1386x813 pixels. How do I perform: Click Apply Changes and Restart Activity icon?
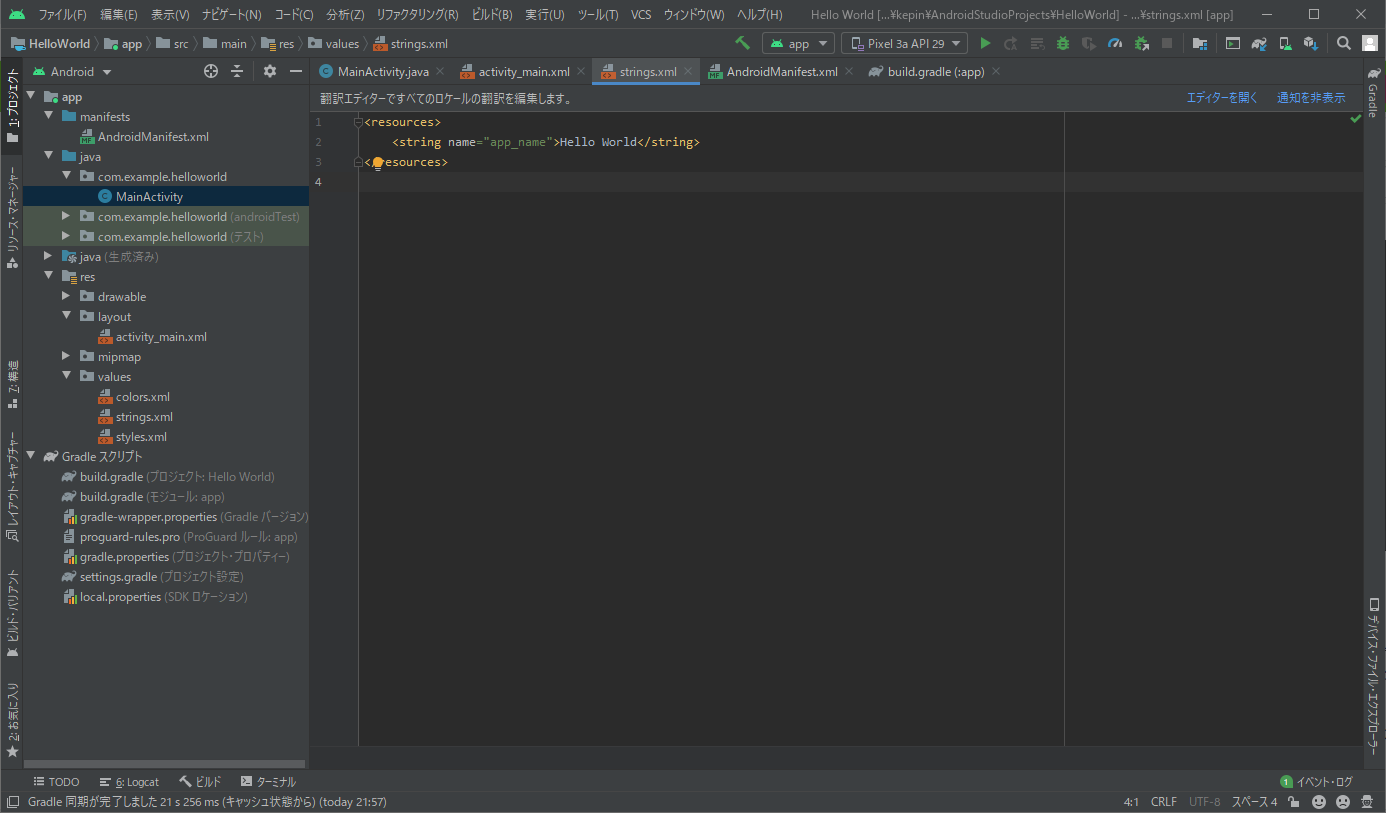(x=1011, y=43)
